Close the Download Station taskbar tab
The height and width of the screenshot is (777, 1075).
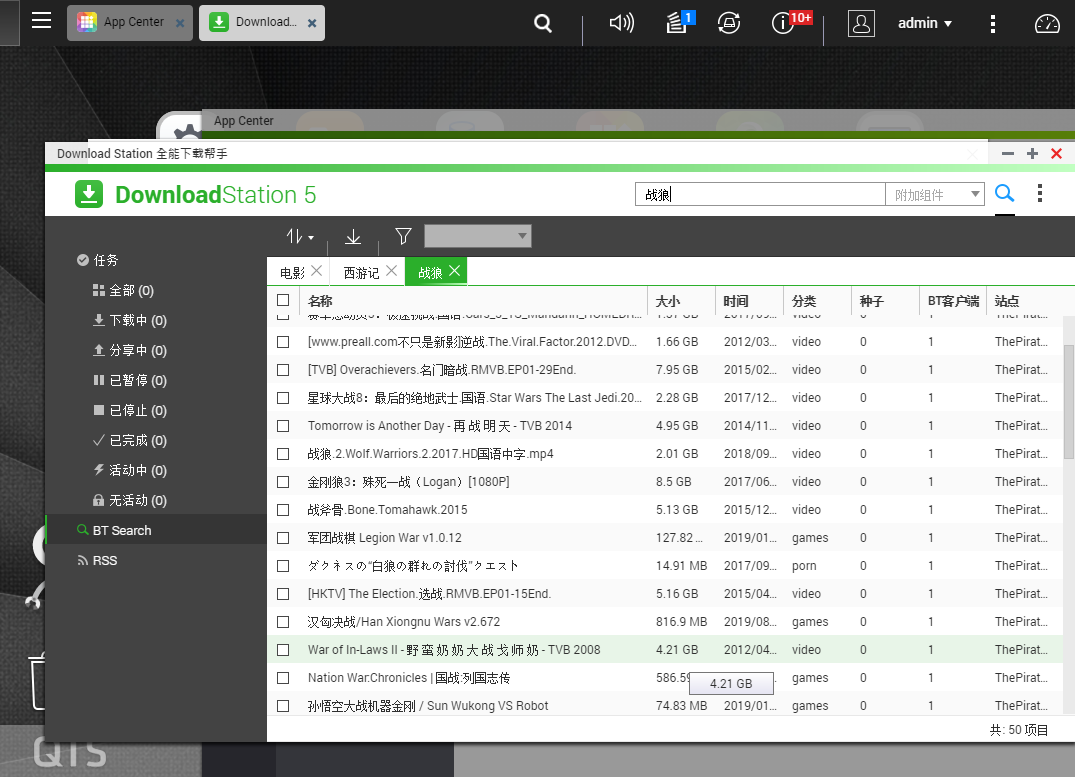(312, 23)
